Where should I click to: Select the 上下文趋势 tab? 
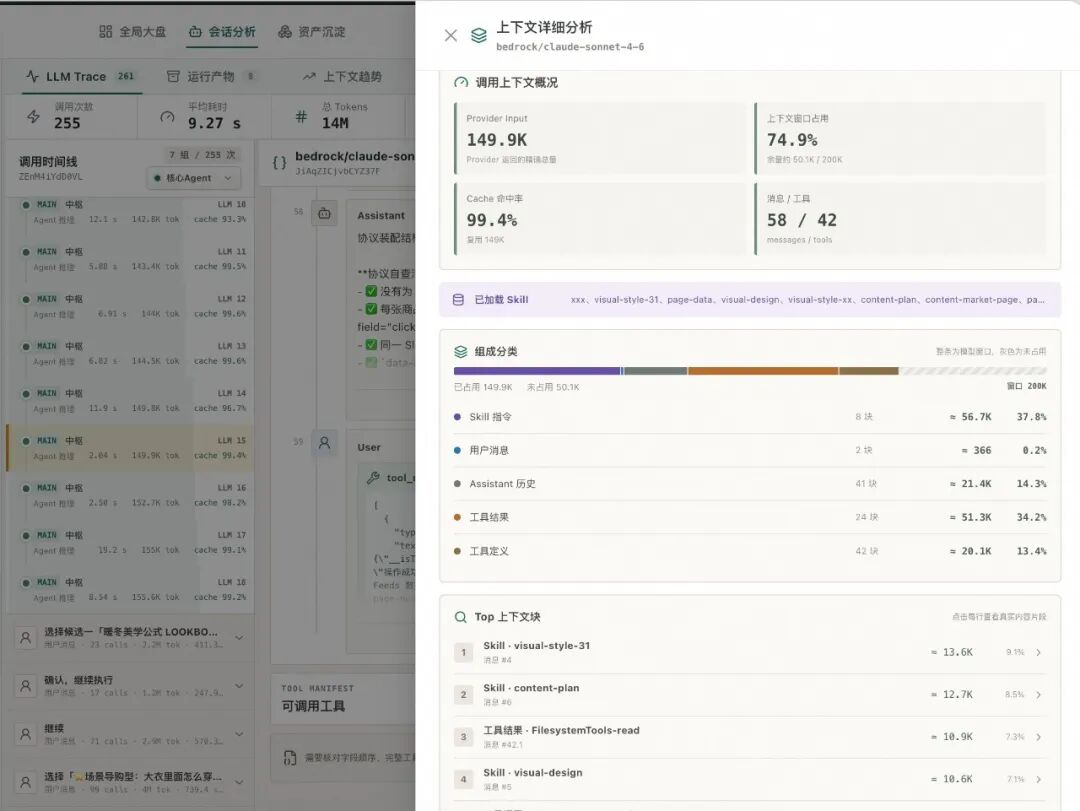(x=342, y=76)
